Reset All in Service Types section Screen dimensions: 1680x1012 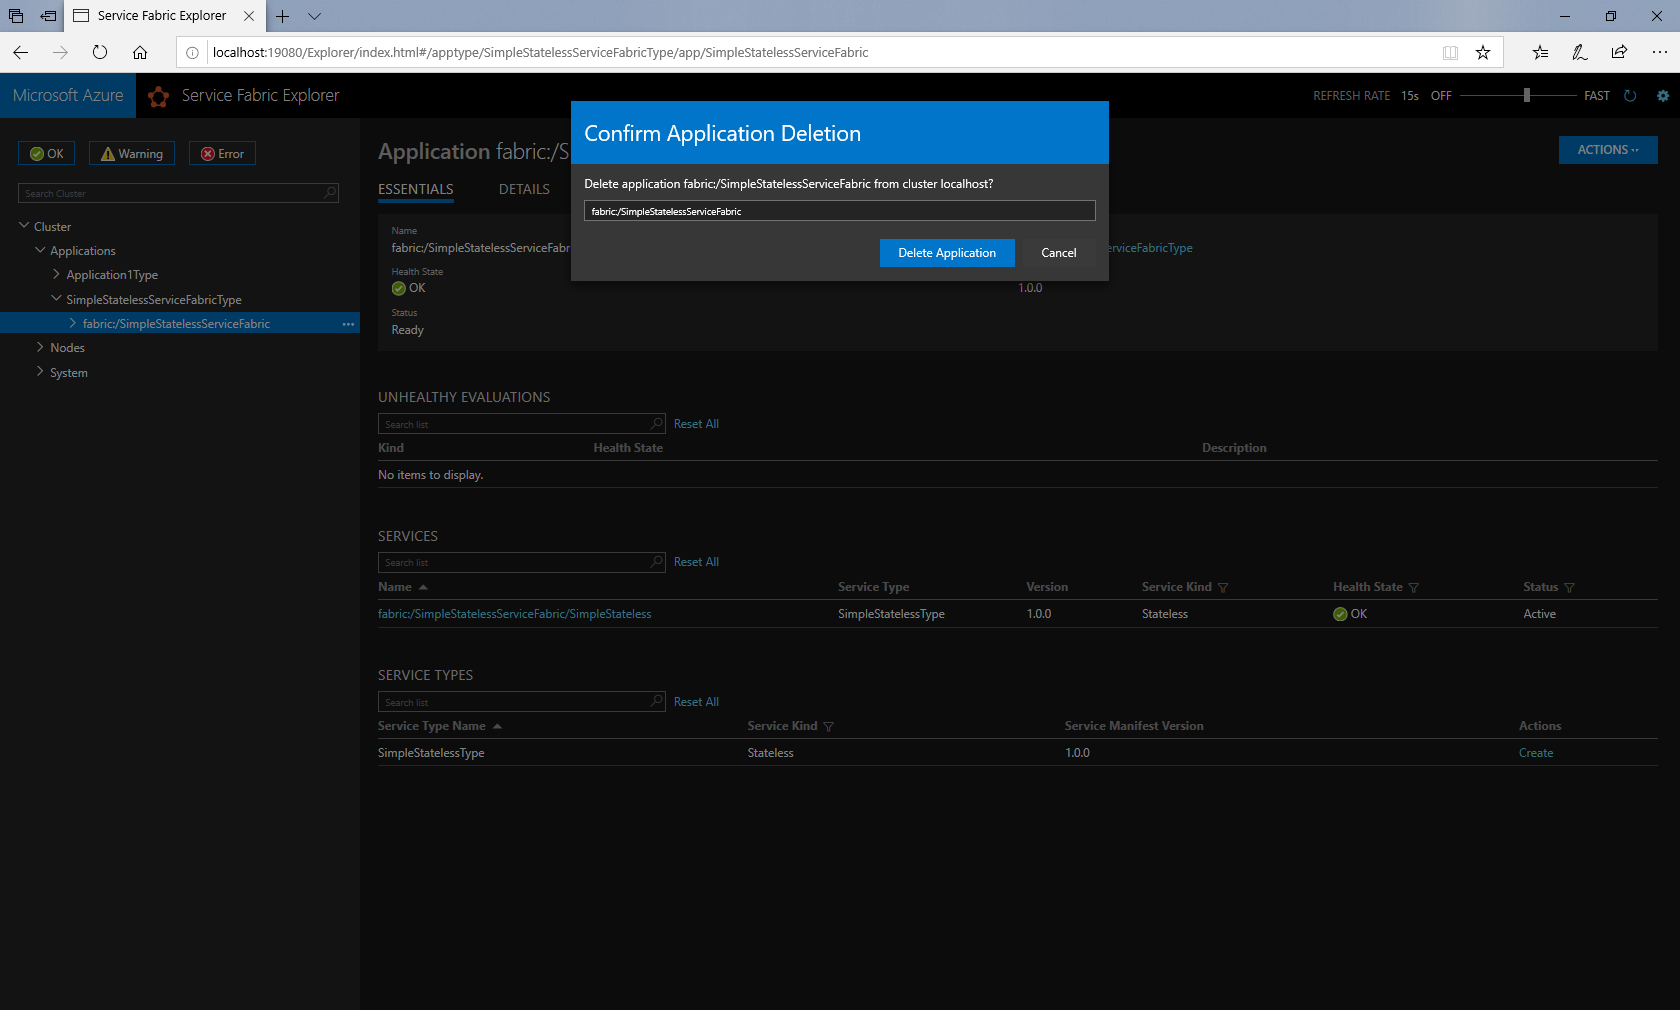[696, 702]
